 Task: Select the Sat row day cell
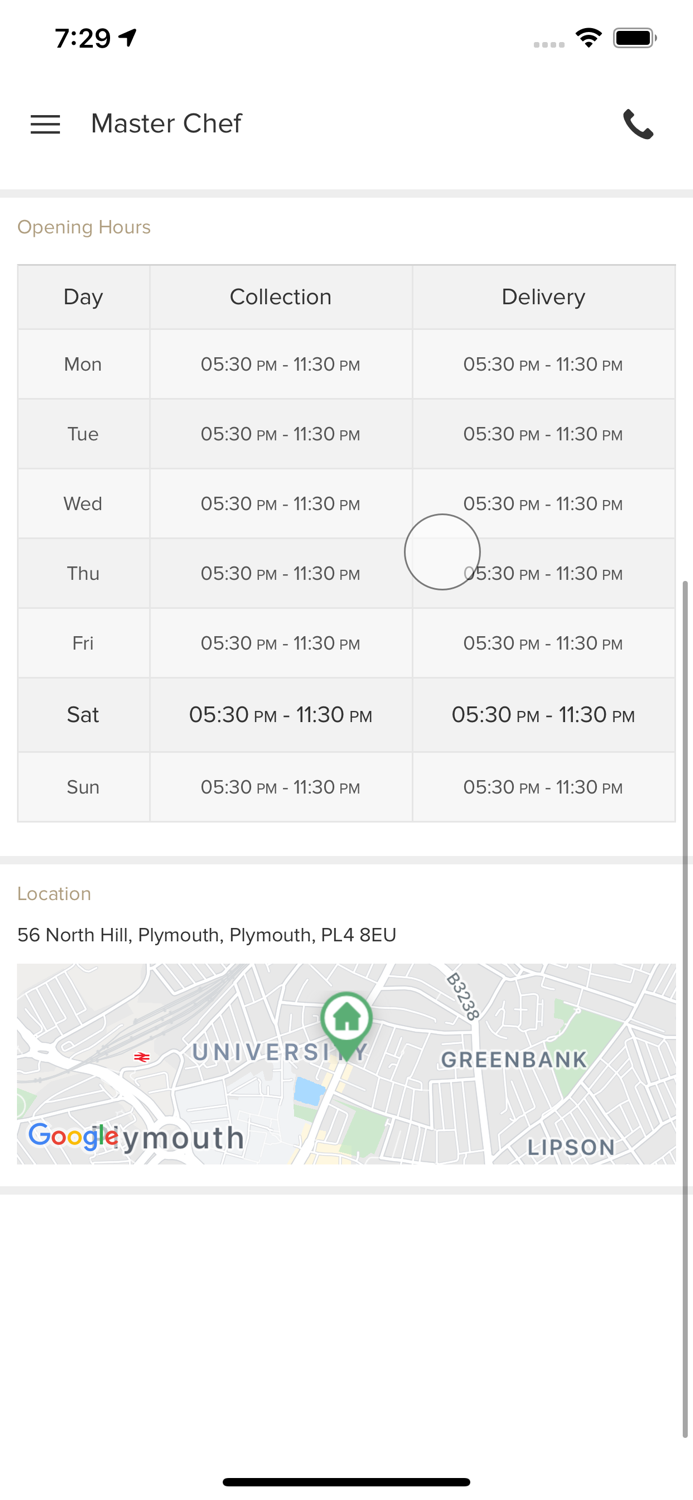83,715
